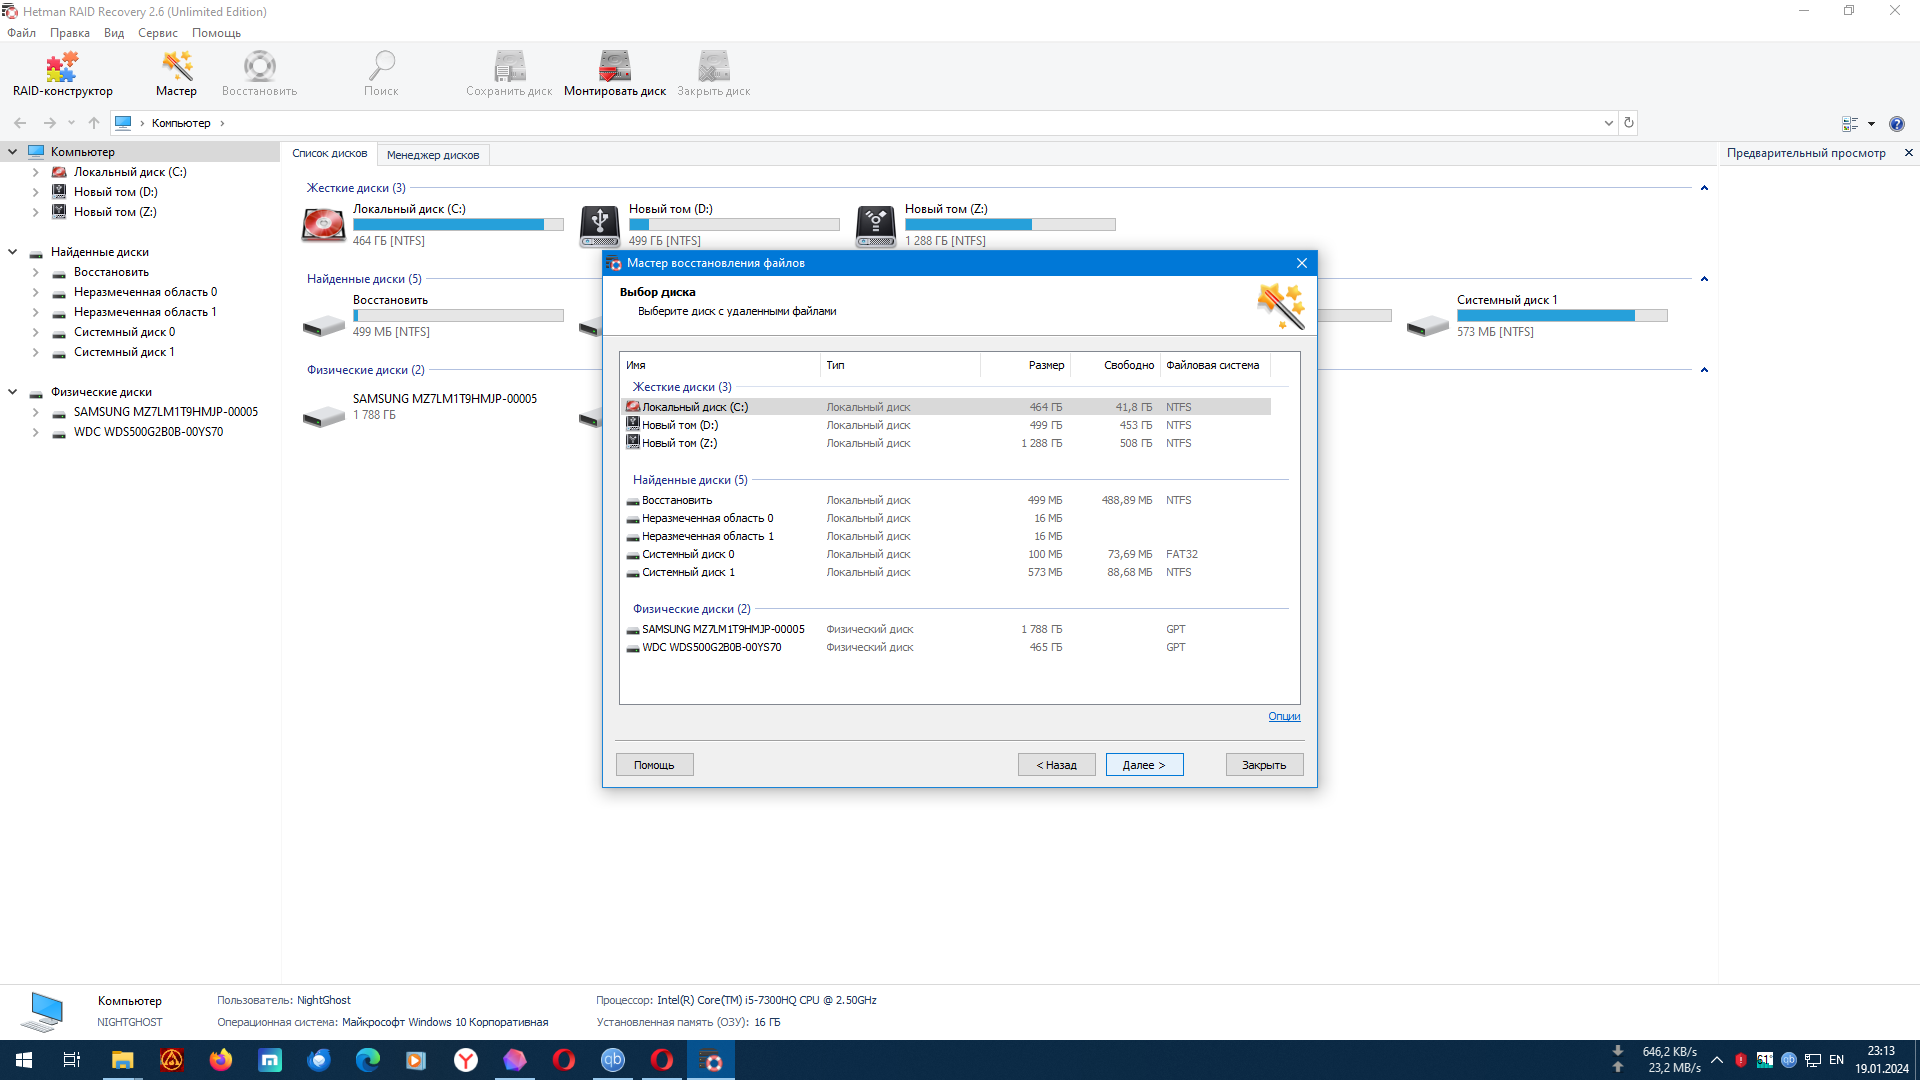This screenshot has height=1080, width=1920.
Task: Select the Локальный диск (C:) drive icon in disk list
Action: pyautogui.click(x=324, y=225)
